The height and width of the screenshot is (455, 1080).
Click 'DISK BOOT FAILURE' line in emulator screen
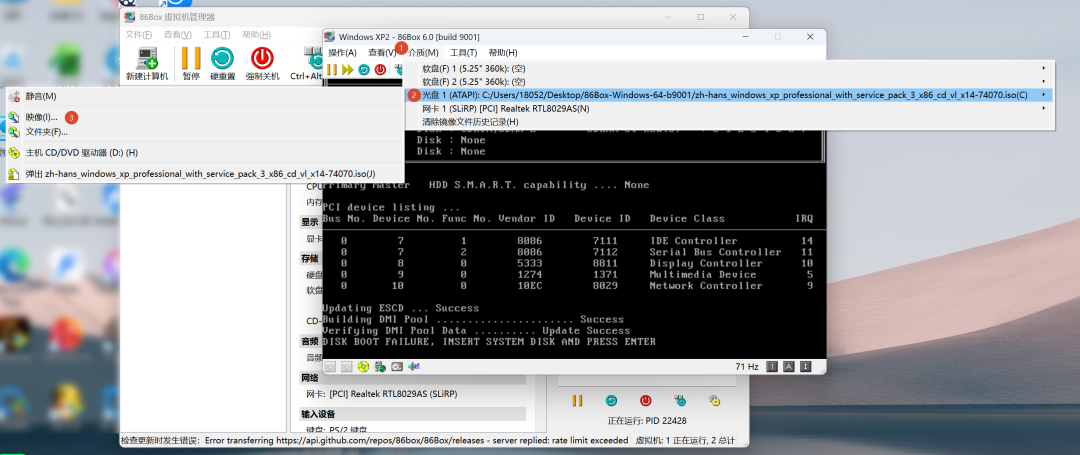coord(489,342)
